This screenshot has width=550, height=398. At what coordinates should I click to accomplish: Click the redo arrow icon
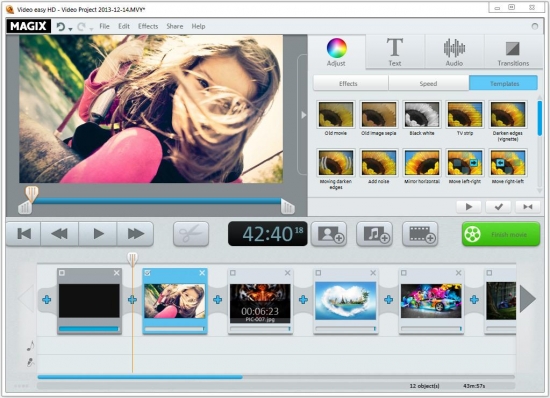(x=81, y=27)
